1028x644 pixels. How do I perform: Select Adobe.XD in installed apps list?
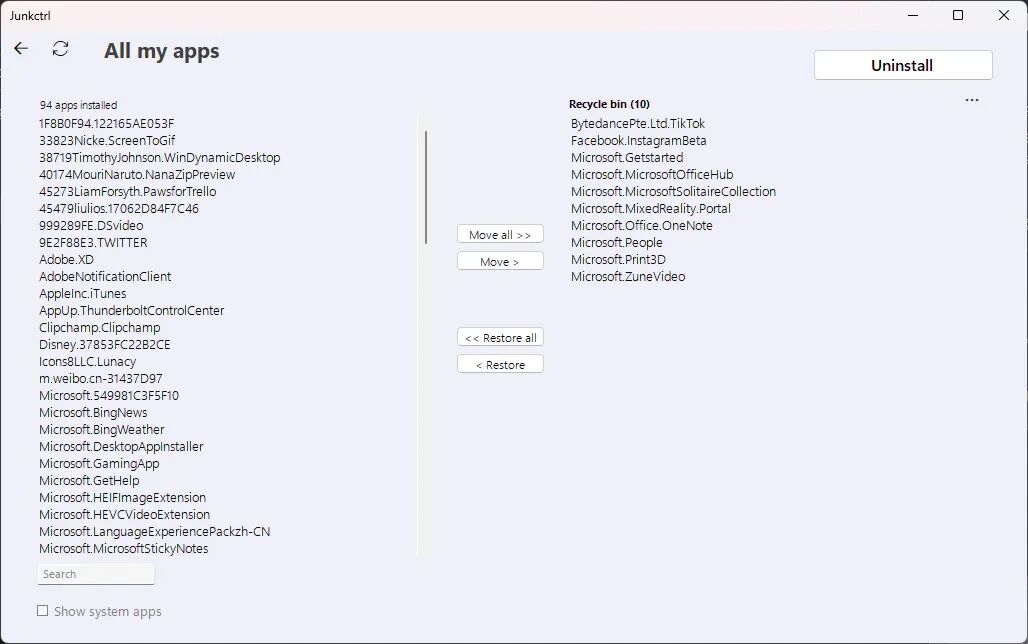(66, 259)
